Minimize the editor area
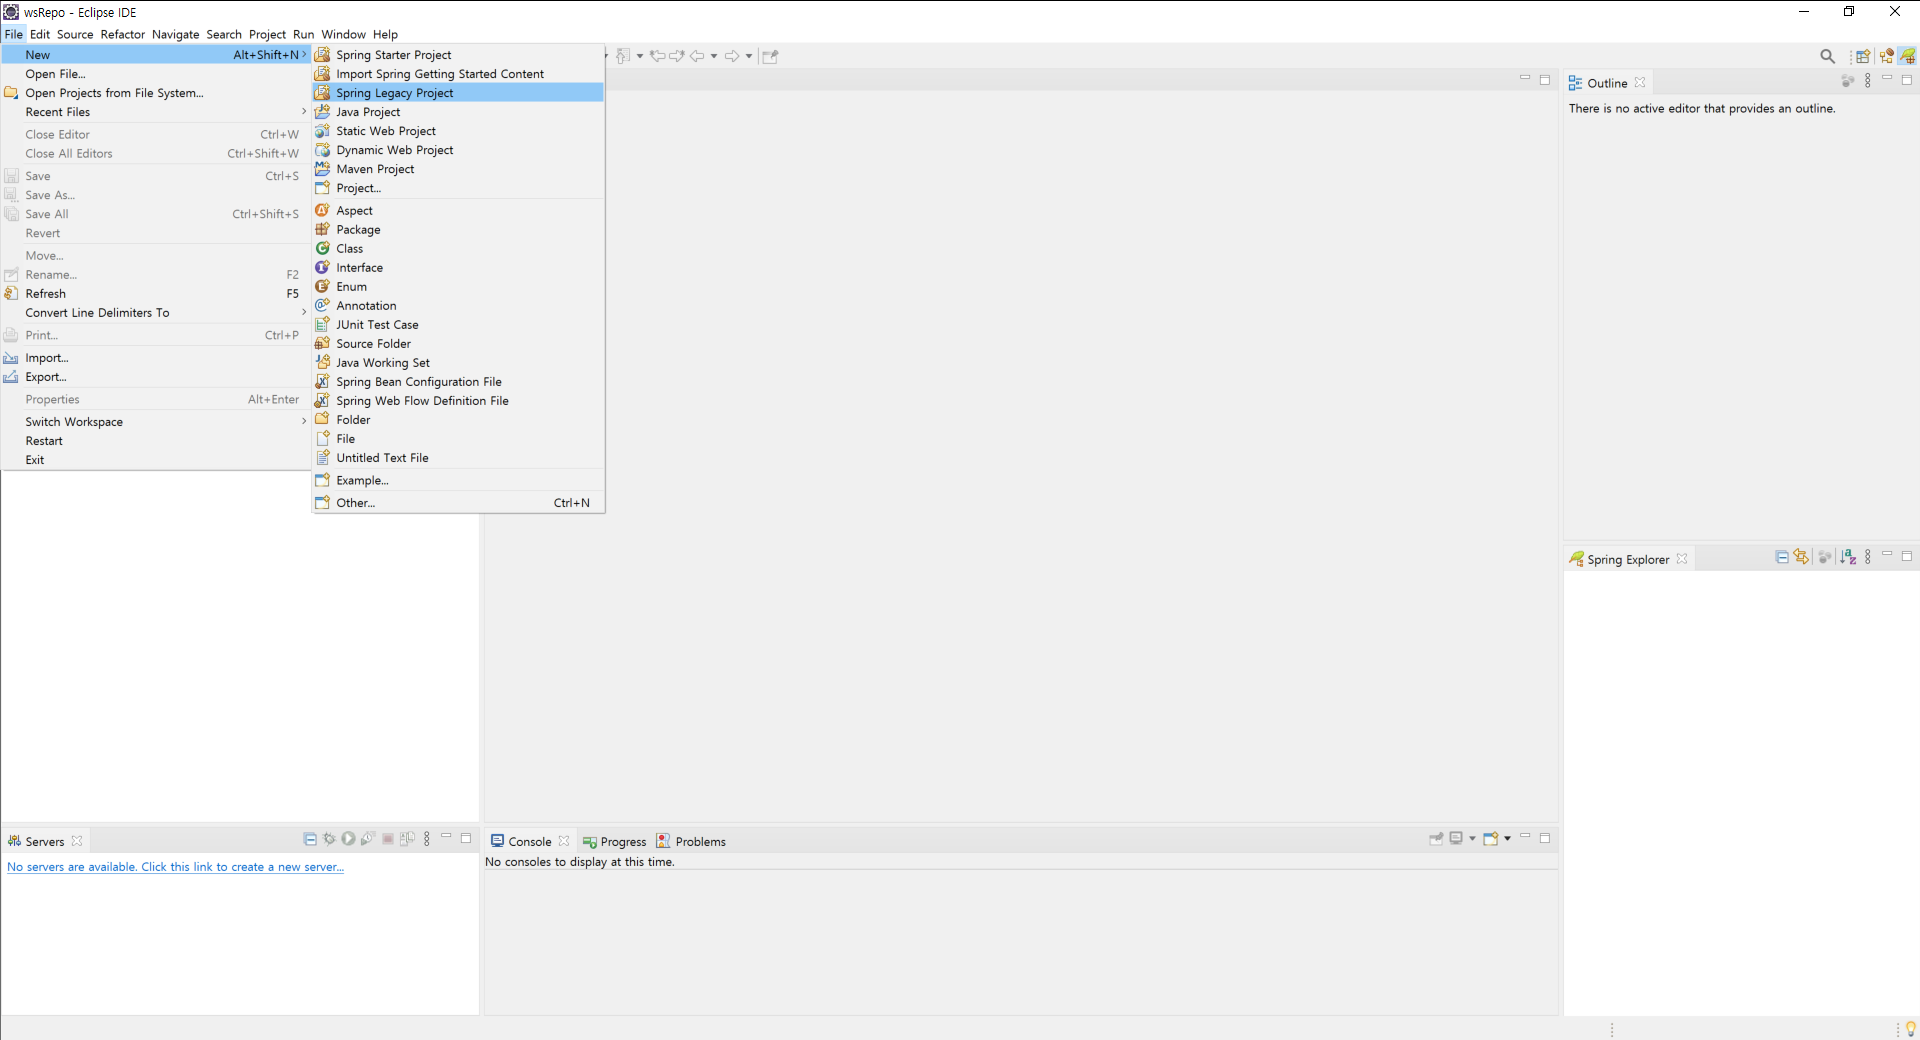This screenshot has width=1920, height=1040. [1525, 78]
